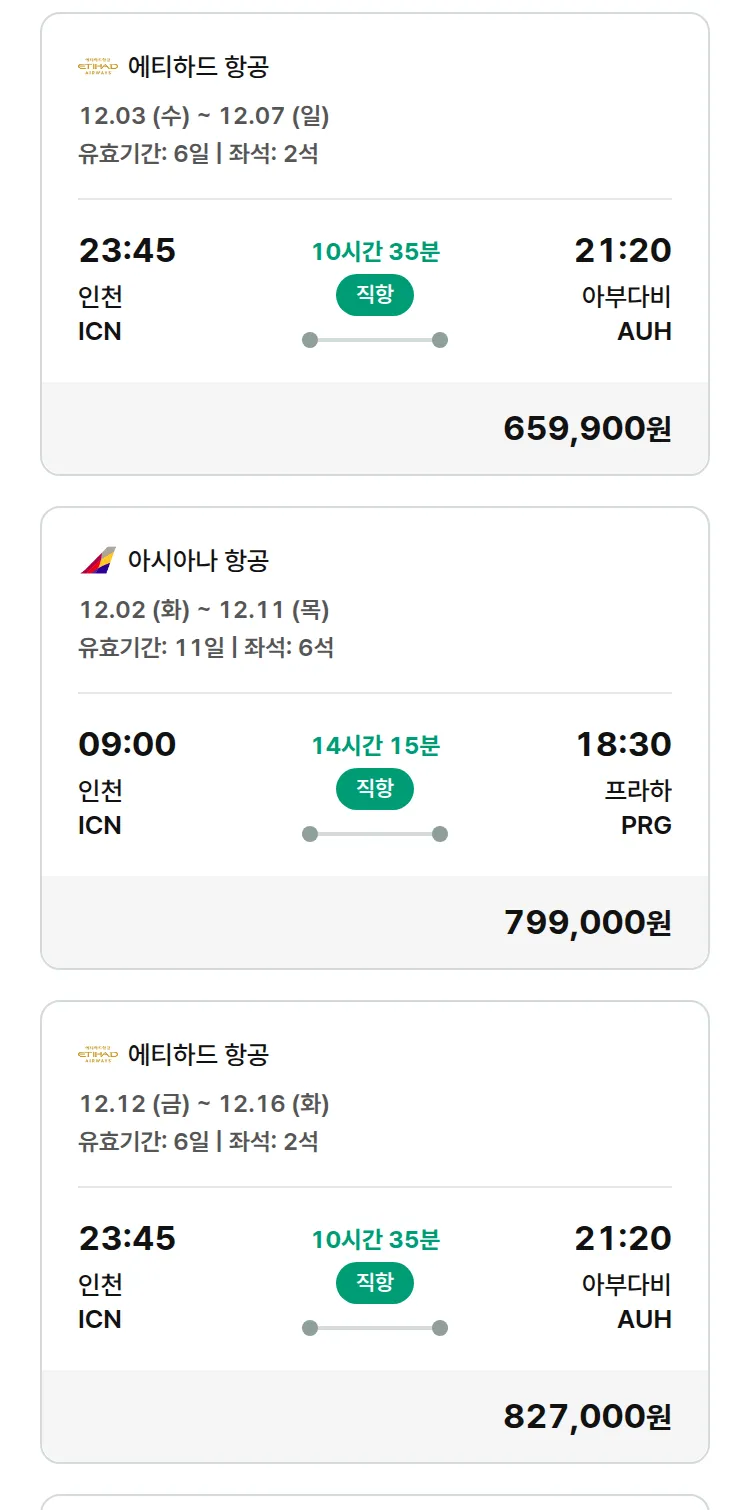
Task: Click the route line on the Asiana flight
Action: [x=374, y=834]
